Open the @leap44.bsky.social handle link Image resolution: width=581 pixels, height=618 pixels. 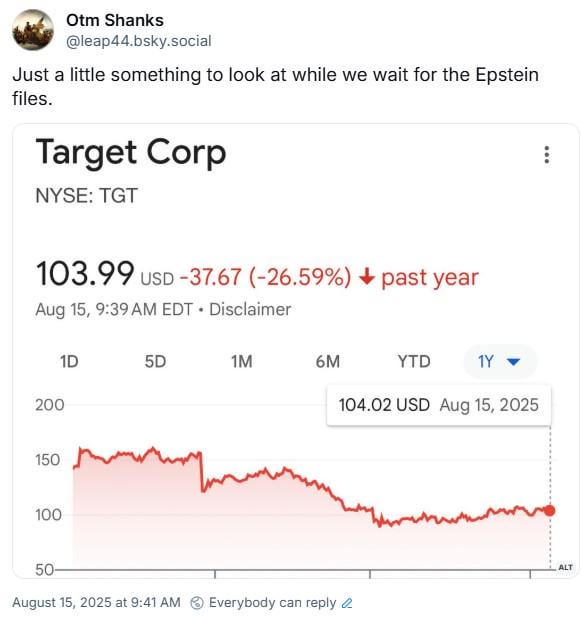coord(139,41)
